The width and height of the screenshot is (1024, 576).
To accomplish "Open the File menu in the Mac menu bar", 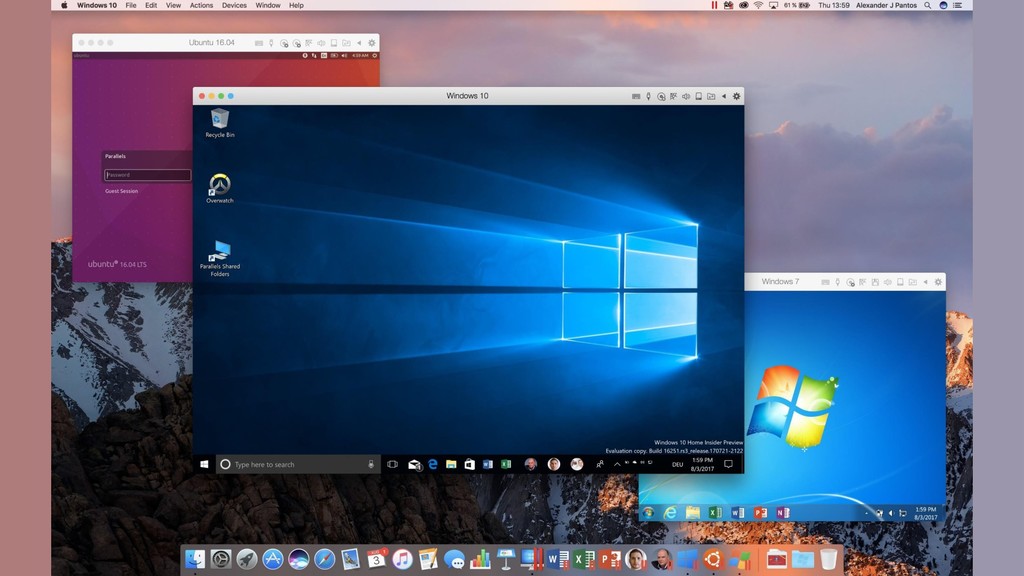I will (x=131, y=5).
